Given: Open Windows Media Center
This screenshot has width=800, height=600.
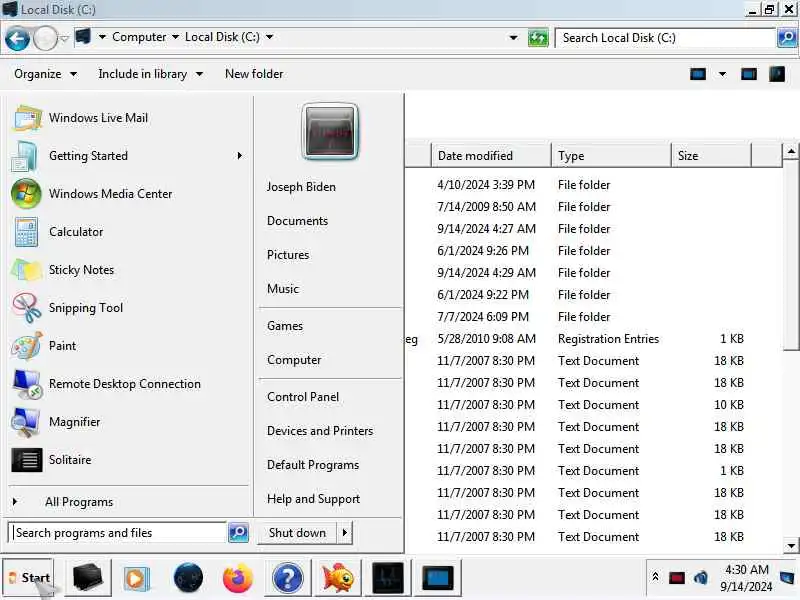Looking at the screenshot, I should click(x=128, y=194).
